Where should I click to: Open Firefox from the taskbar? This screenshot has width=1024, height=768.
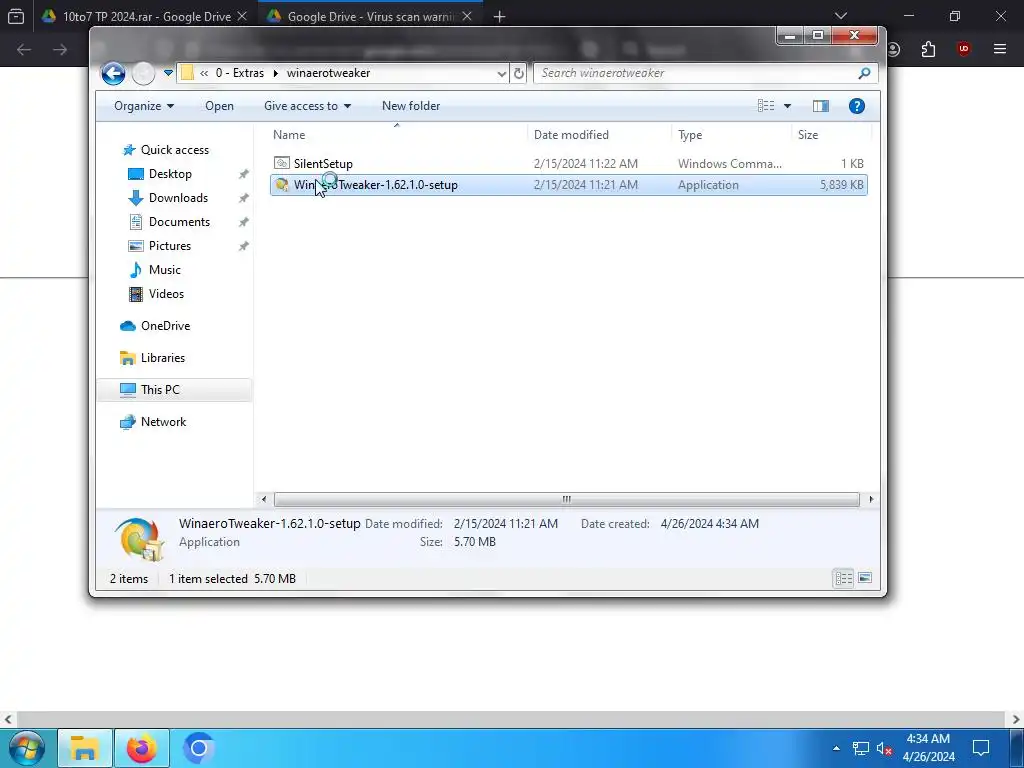click(x=141, y=748)
